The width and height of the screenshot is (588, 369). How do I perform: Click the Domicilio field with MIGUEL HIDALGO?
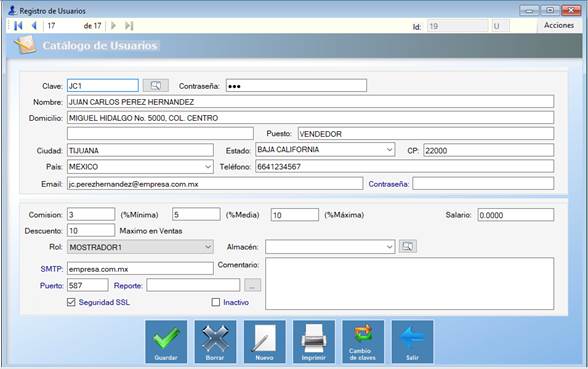pyautogui.click(x=310, y=118)
